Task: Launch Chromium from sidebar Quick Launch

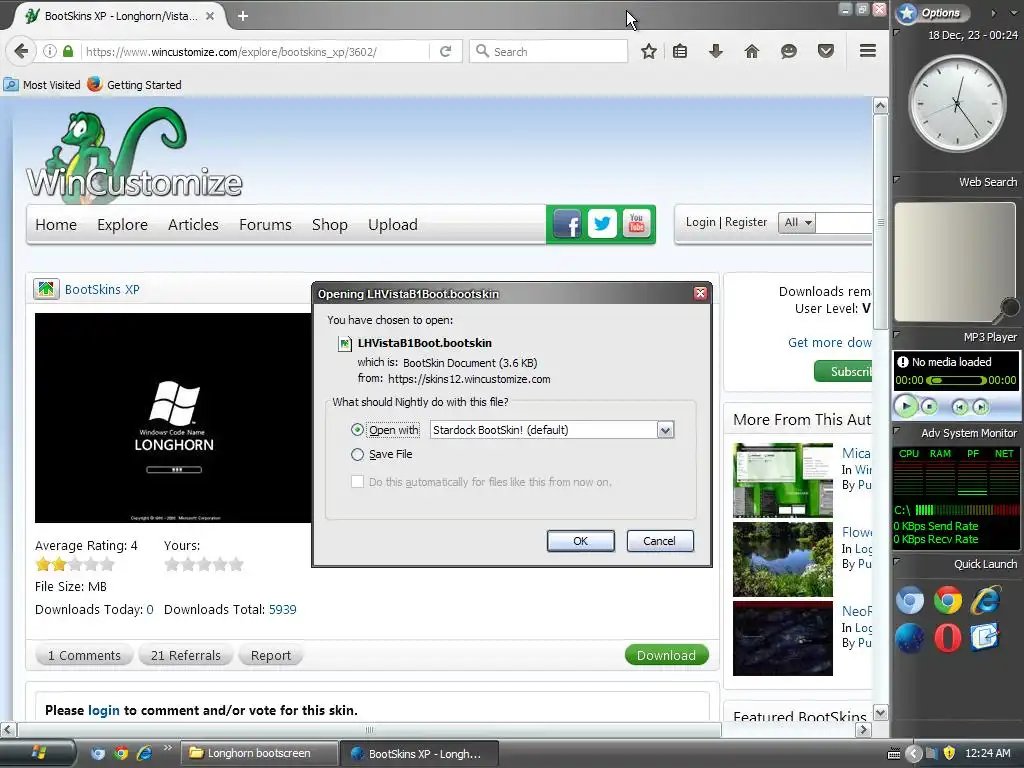Action: 910,600
